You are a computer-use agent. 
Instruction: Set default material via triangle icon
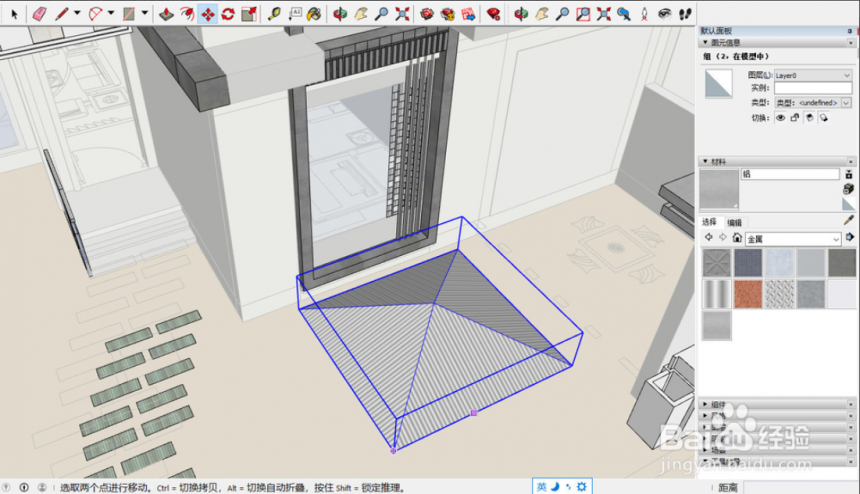(848, 204)
